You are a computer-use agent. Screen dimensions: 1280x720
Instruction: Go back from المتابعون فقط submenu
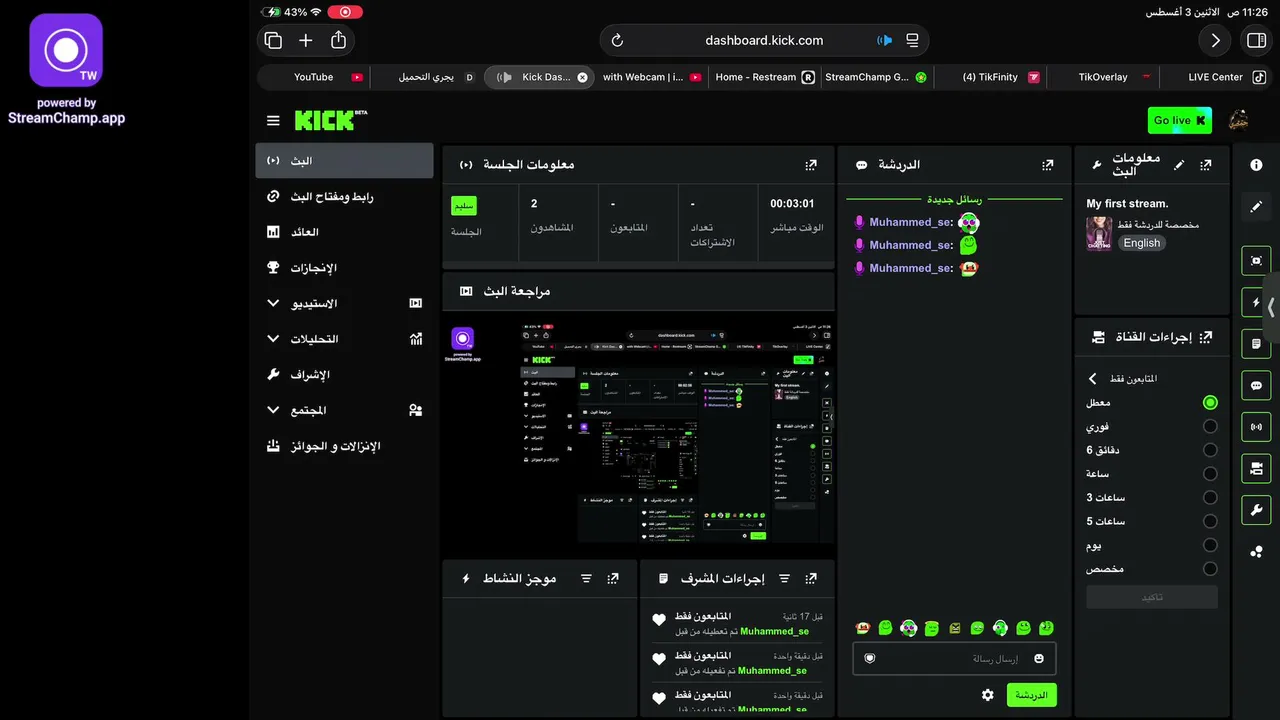click(x=1092, y=379)
